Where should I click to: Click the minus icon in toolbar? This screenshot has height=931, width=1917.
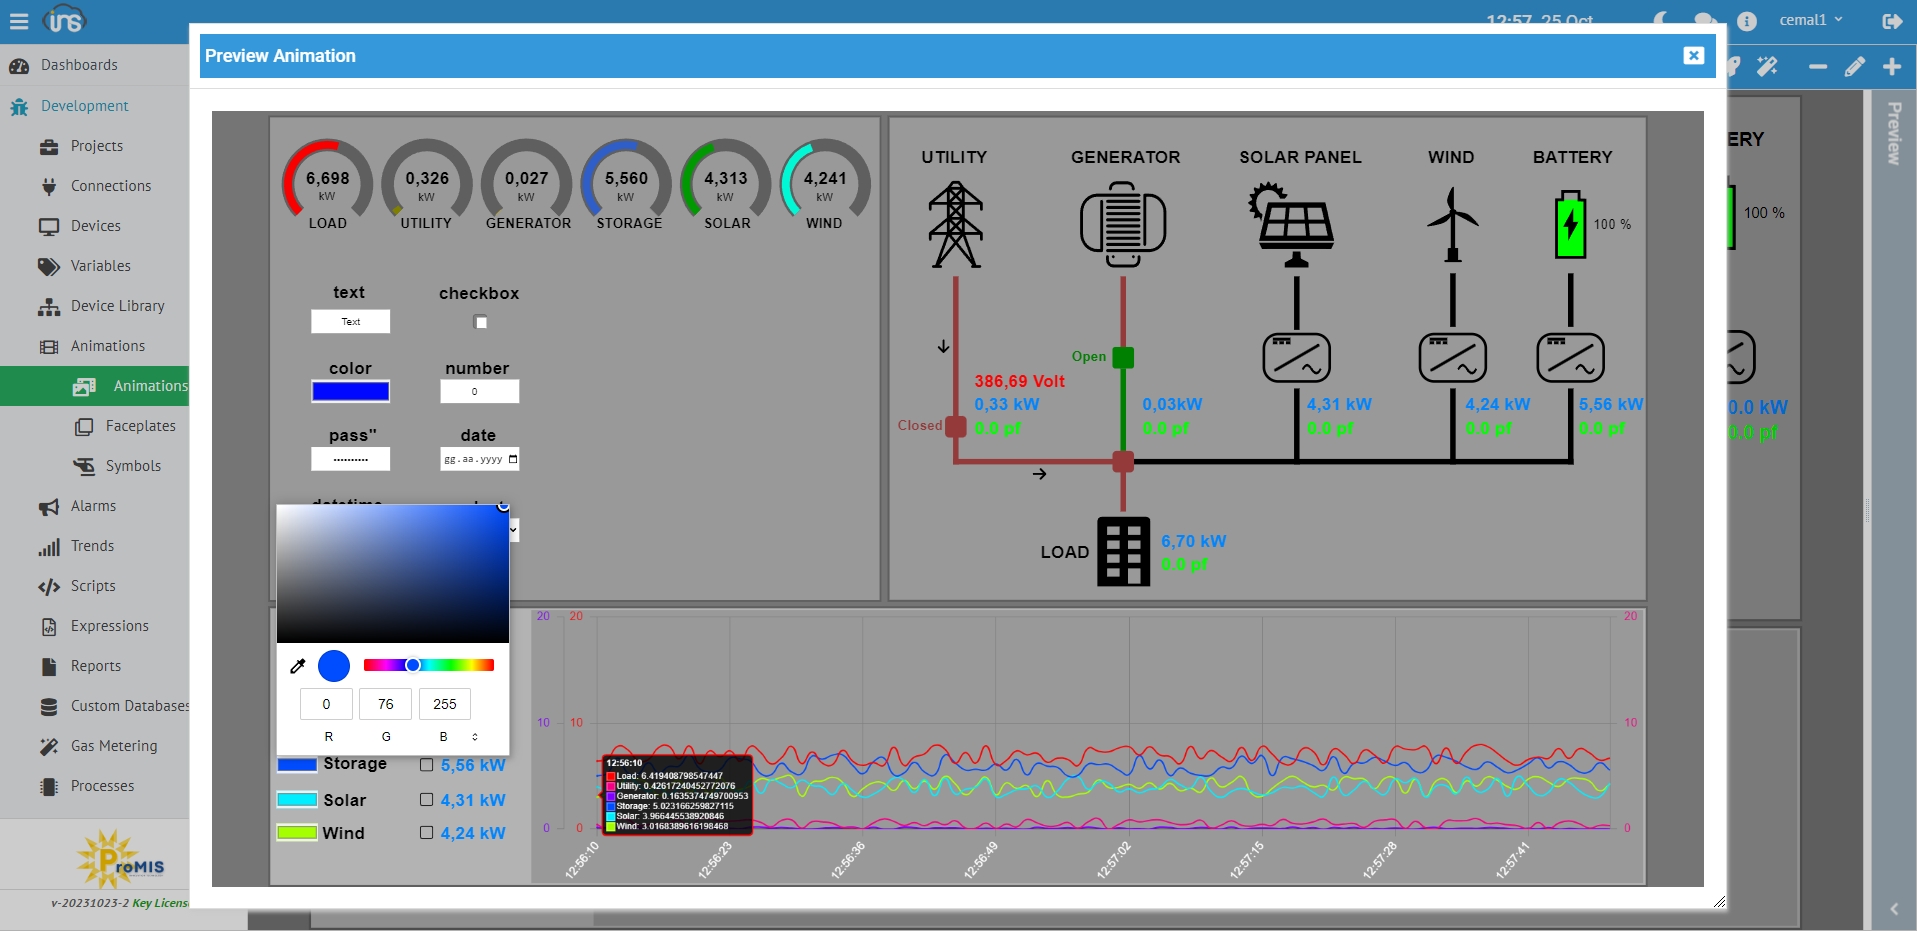point(1817,67)
